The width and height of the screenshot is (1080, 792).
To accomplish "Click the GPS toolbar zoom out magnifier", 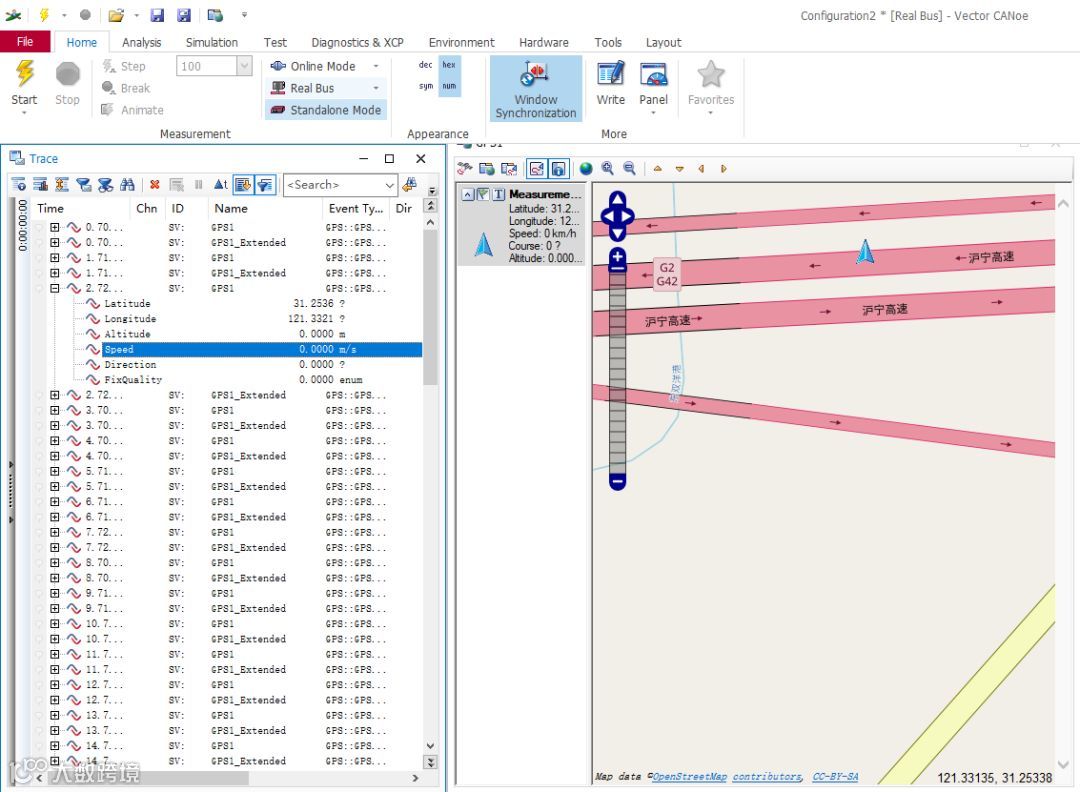I will coord(630,169).
